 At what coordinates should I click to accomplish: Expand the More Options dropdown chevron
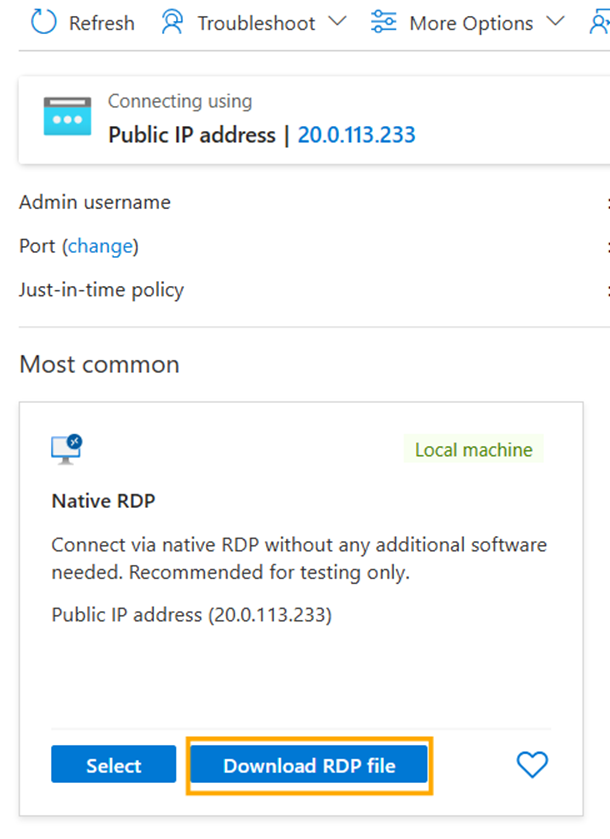pyautogui.click(x=557, y=22)
